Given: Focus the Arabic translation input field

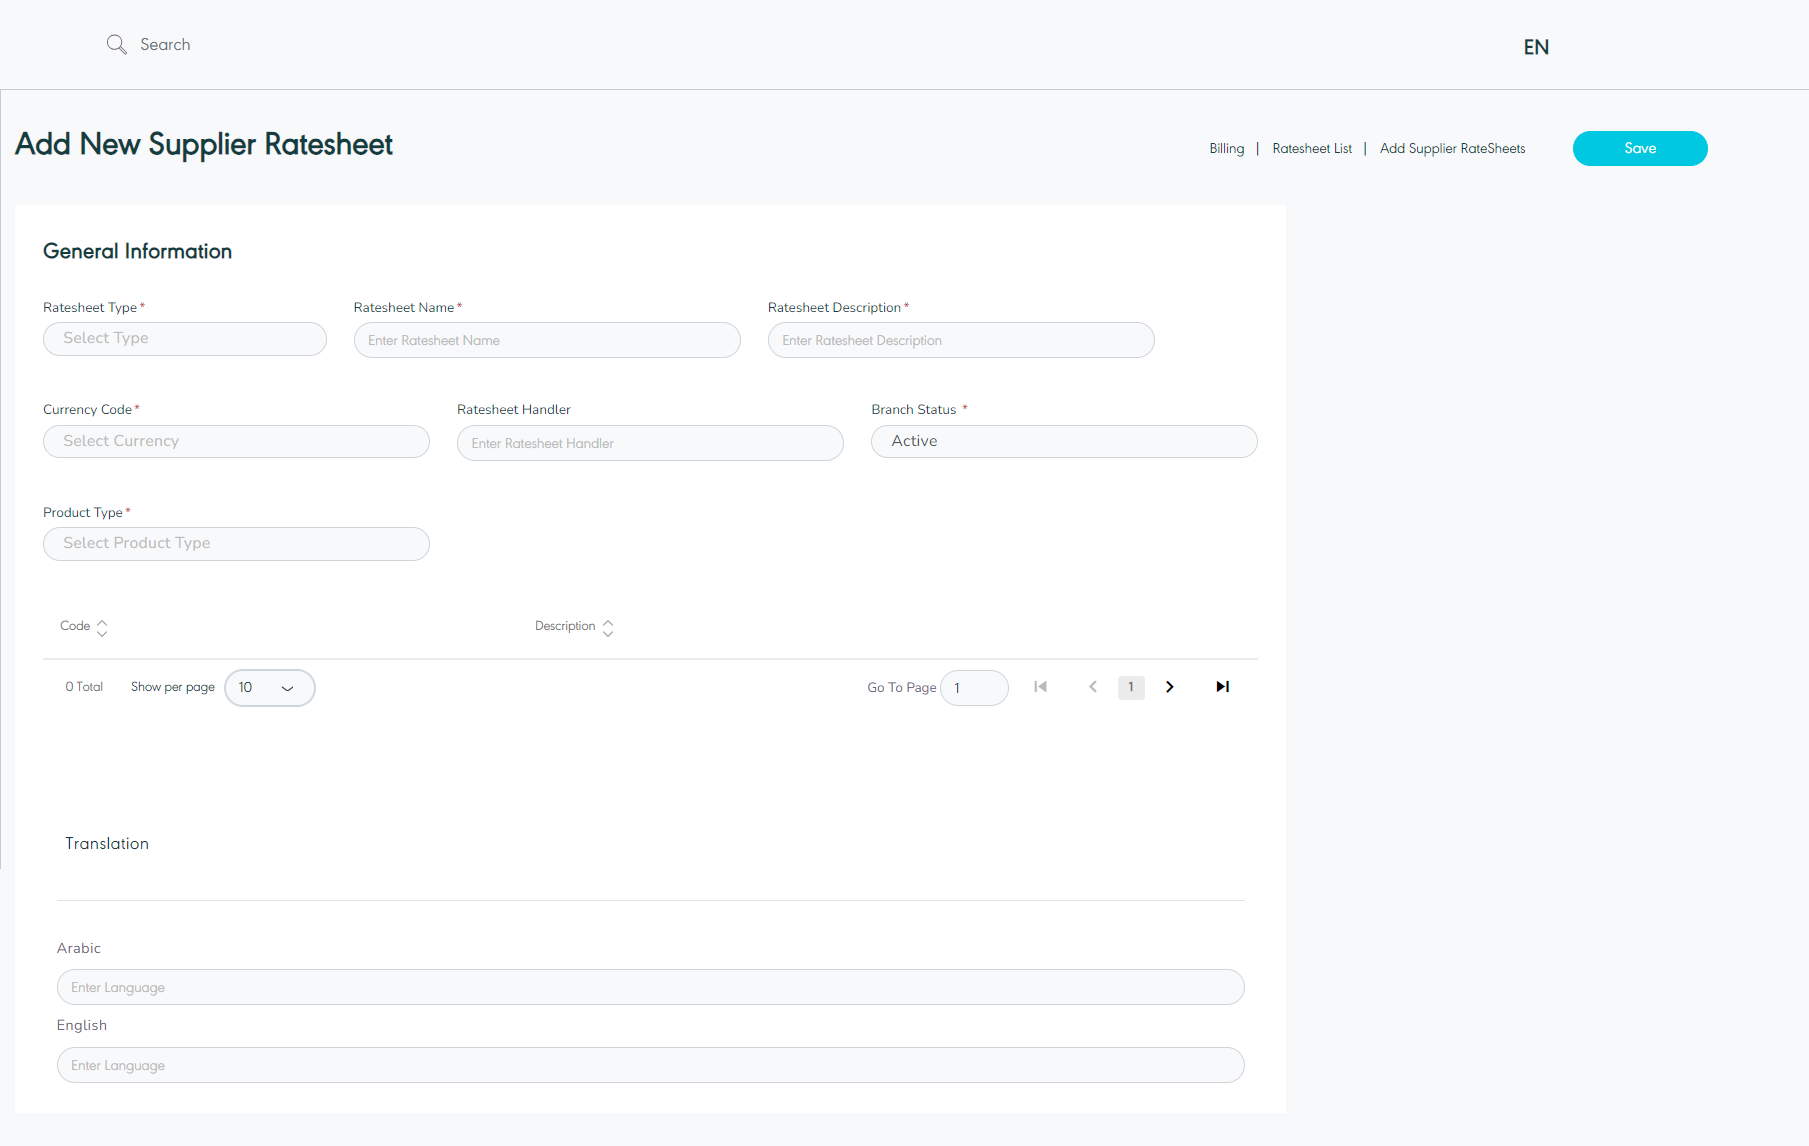Looking at the screenshot, I should click(x=650, y=987).
